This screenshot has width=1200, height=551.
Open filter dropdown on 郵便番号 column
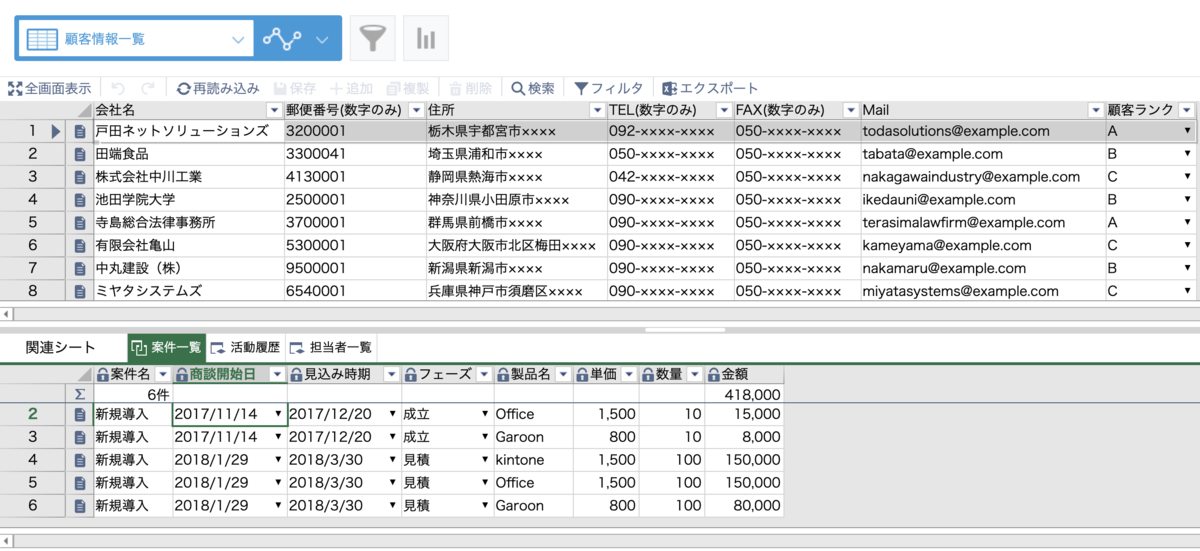[x=416, y=109]
